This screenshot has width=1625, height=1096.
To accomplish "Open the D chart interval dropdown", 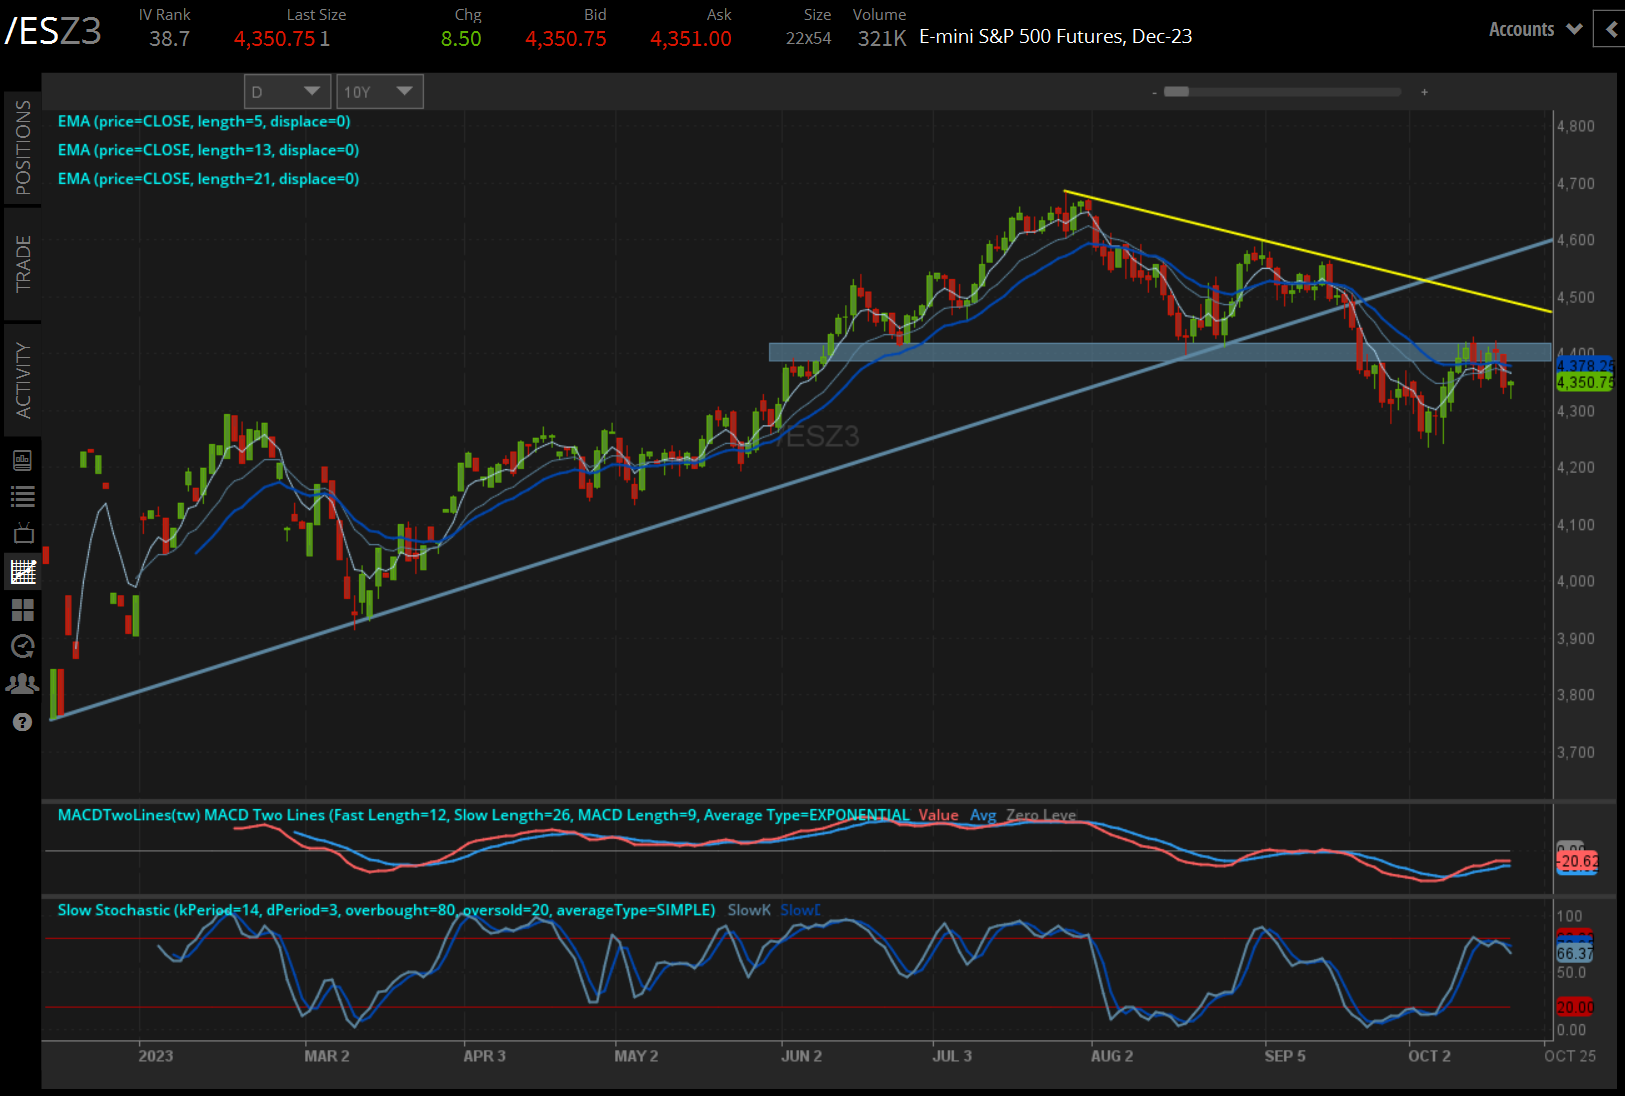I will (x=287, y=91).
